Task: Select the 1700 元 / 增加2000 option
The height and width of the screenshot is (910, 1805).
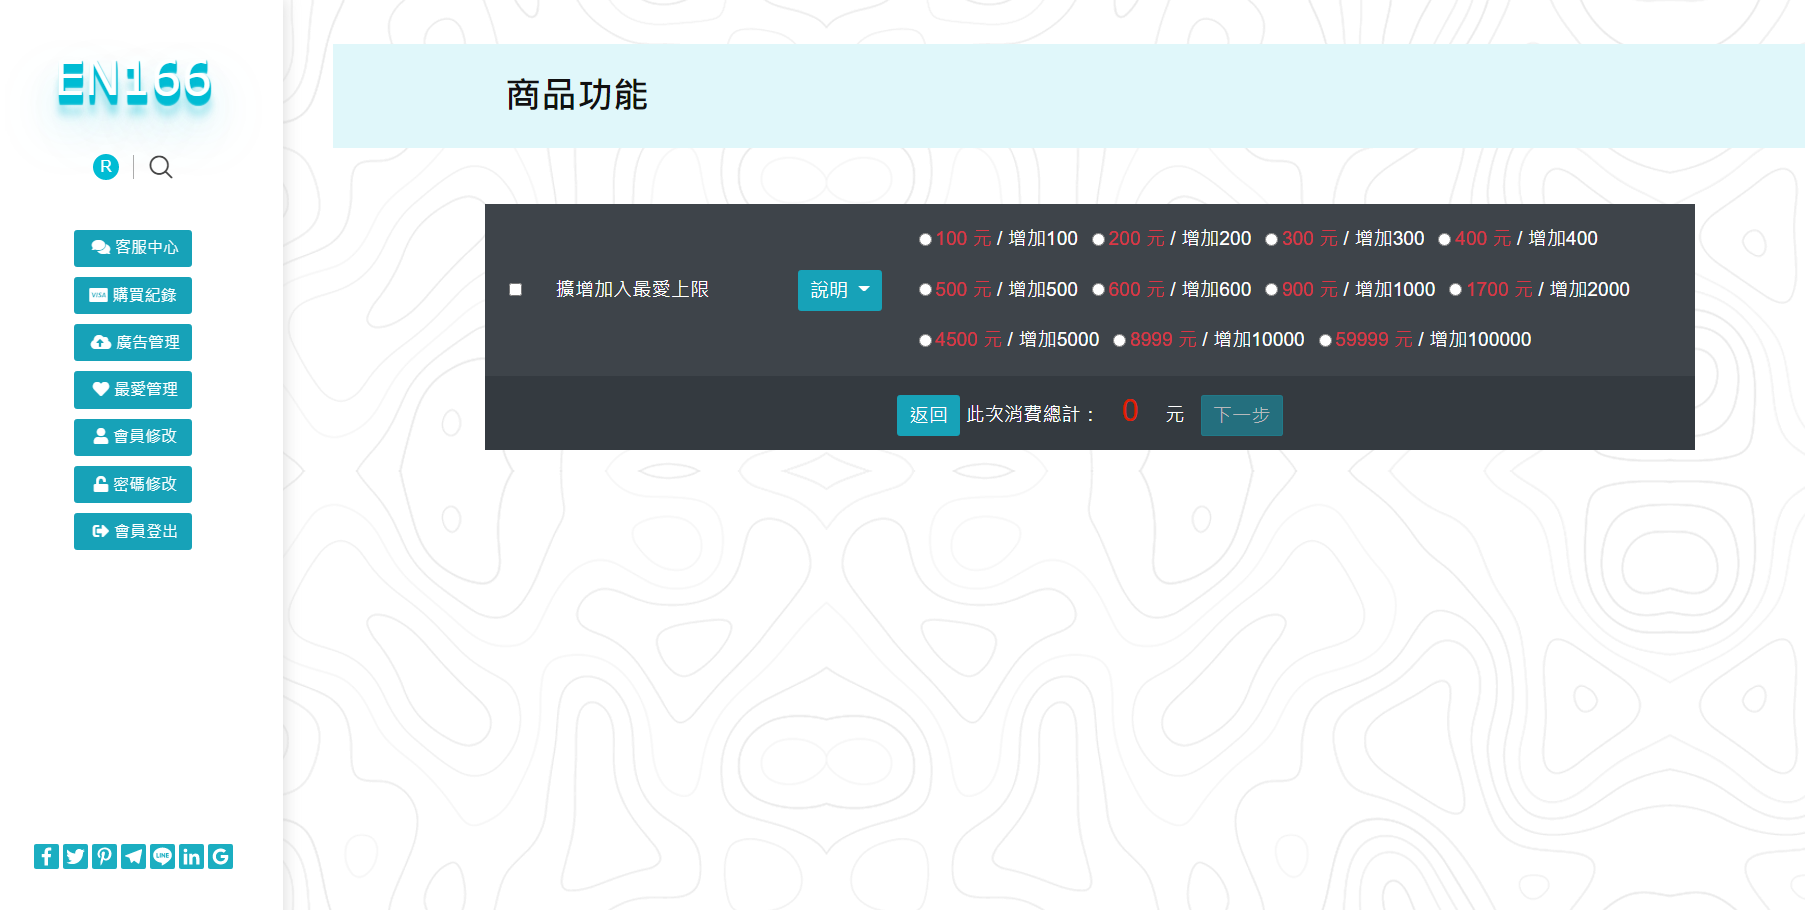Action: click(x=1455, y=290)
